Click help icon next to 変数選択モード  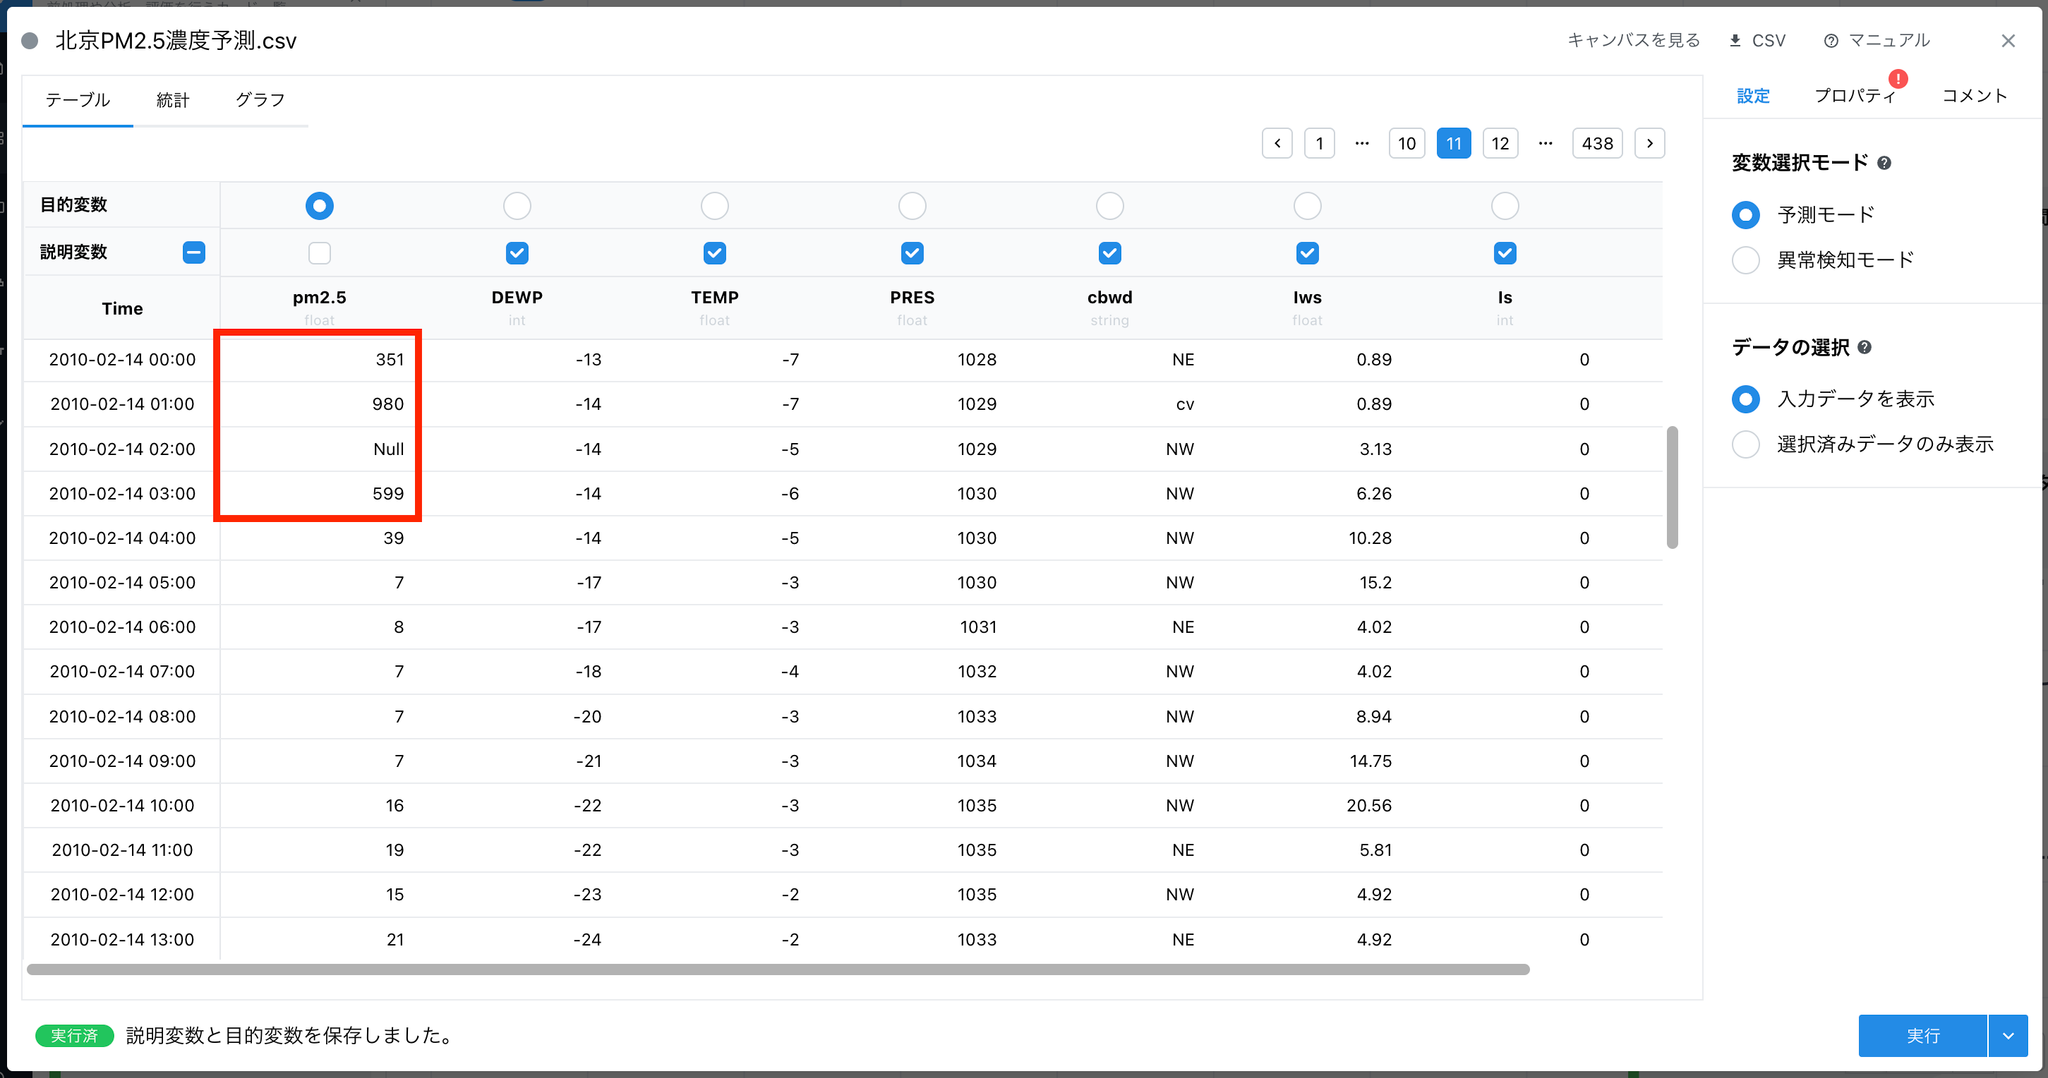1884,163
